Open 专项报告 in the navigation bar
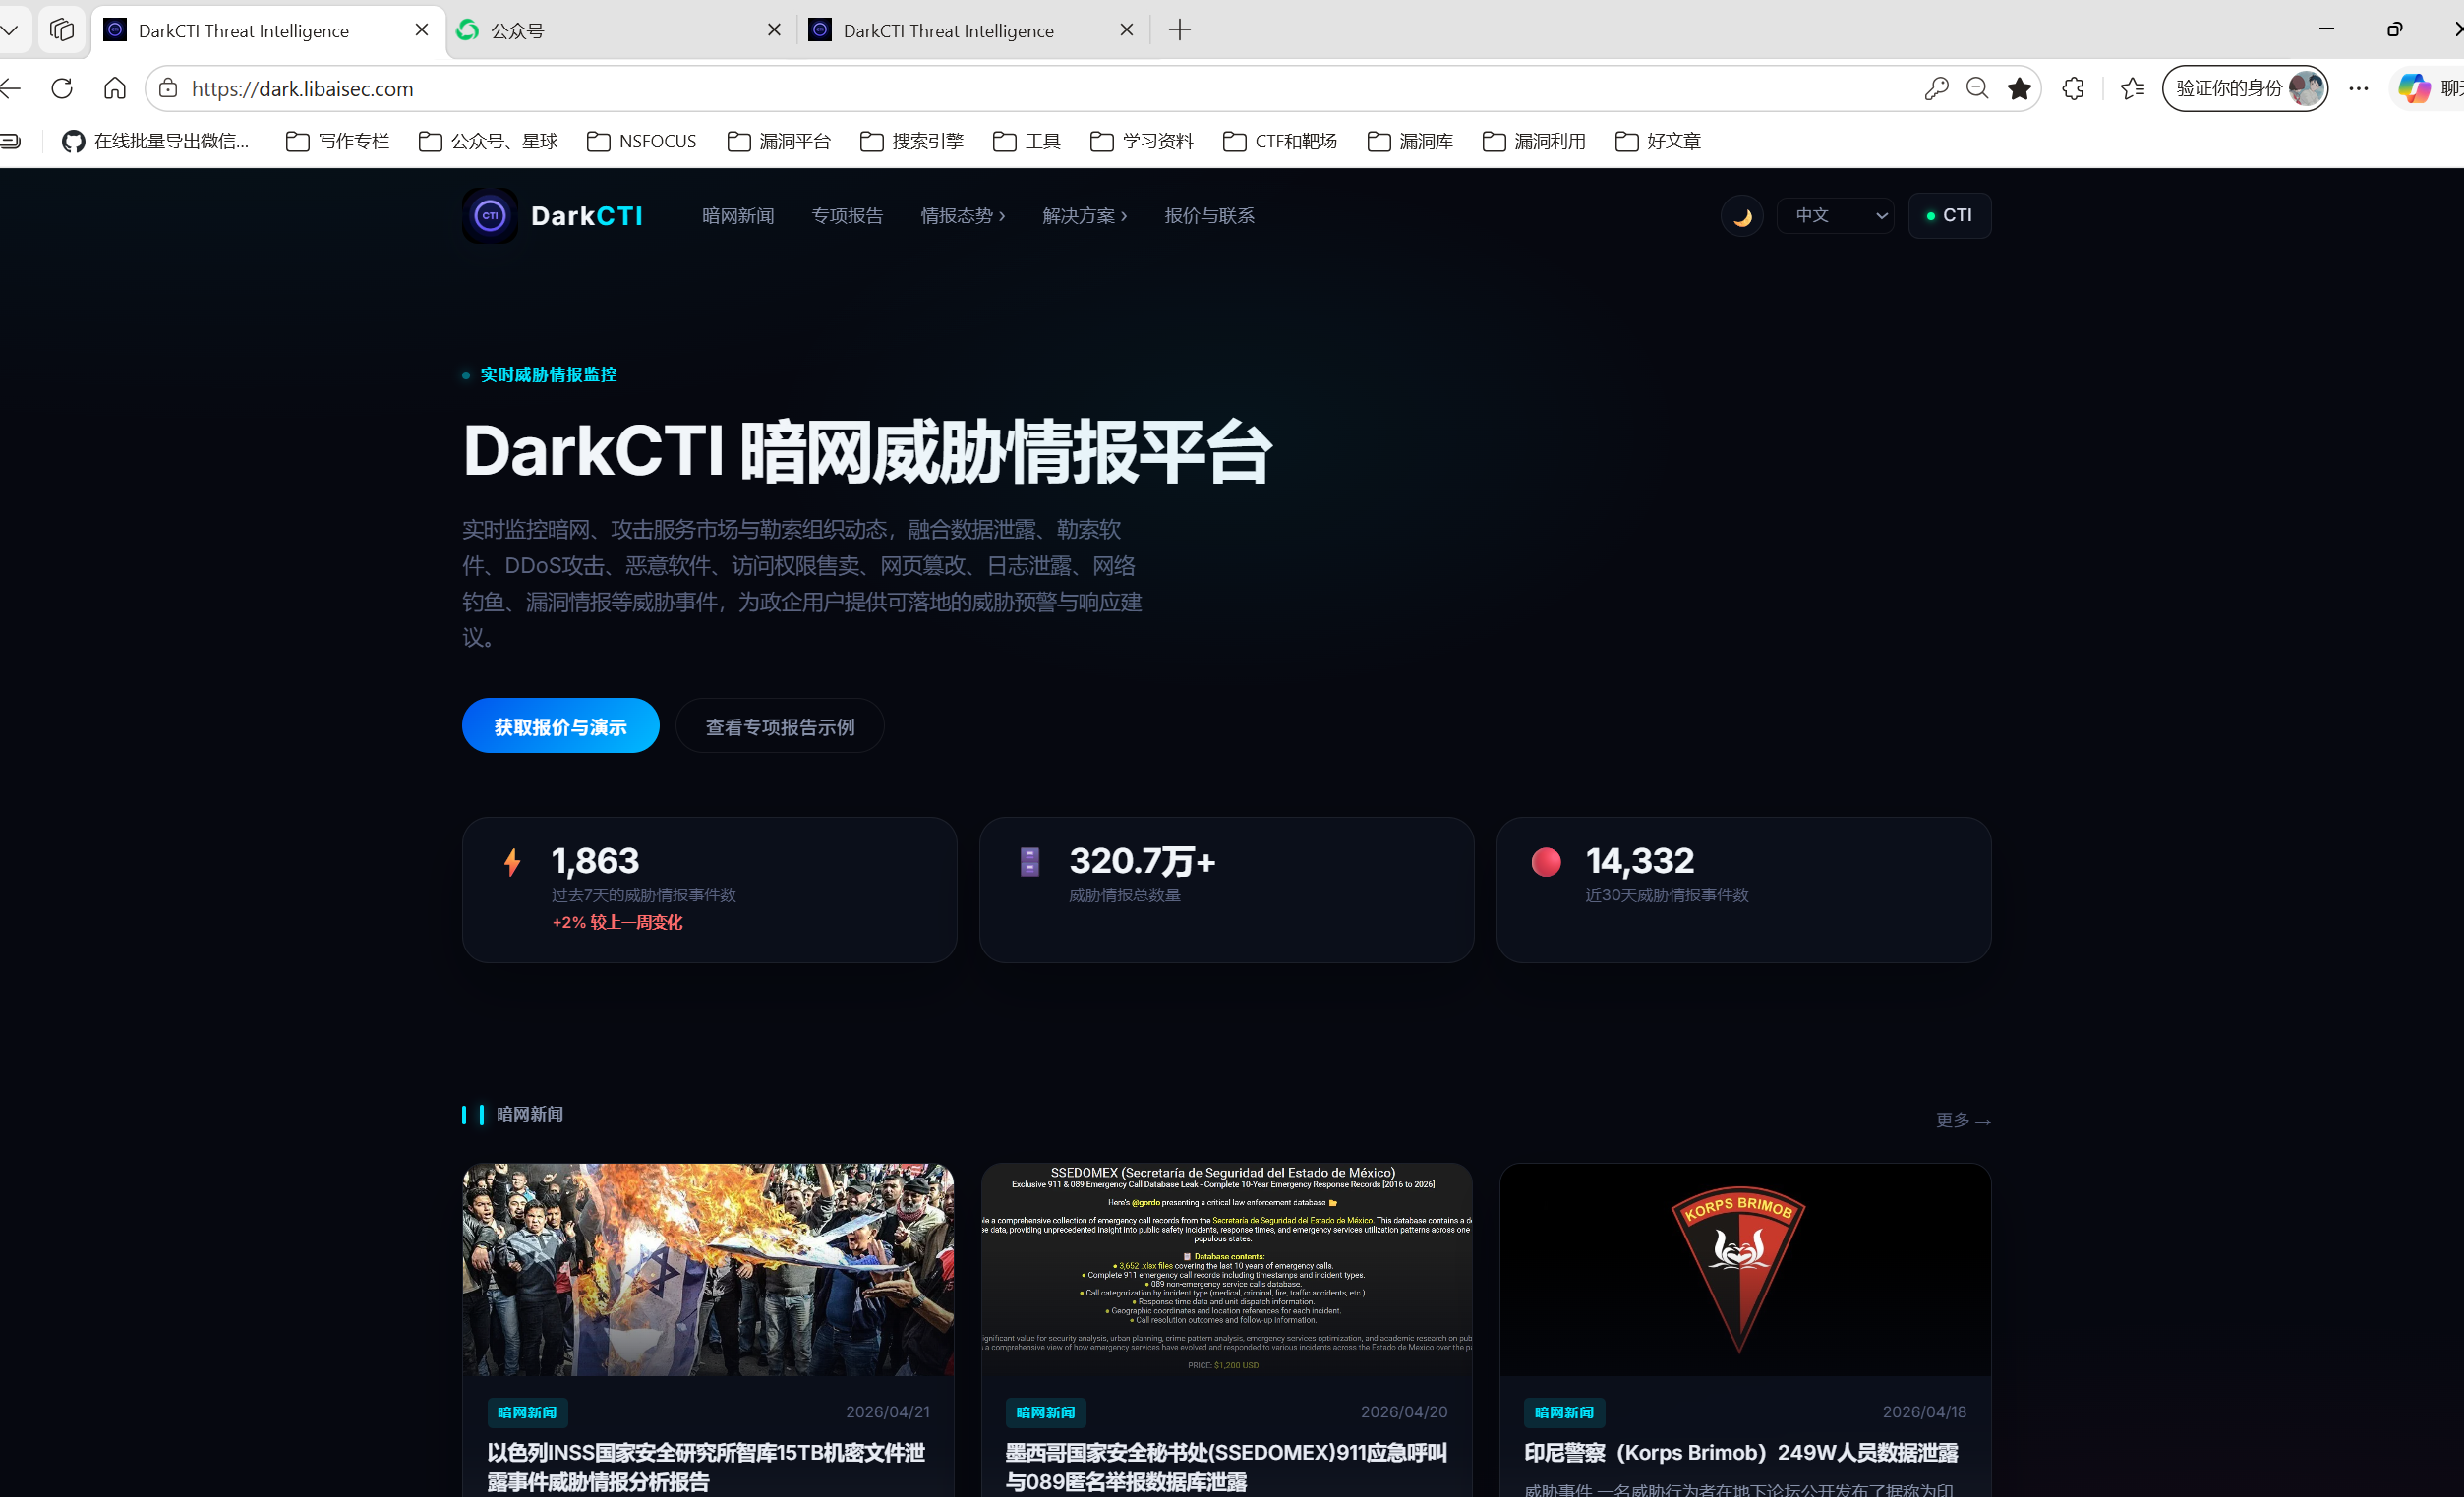Image resolution: width=2464 pixels, height=1497 pixels. (847, 215)
